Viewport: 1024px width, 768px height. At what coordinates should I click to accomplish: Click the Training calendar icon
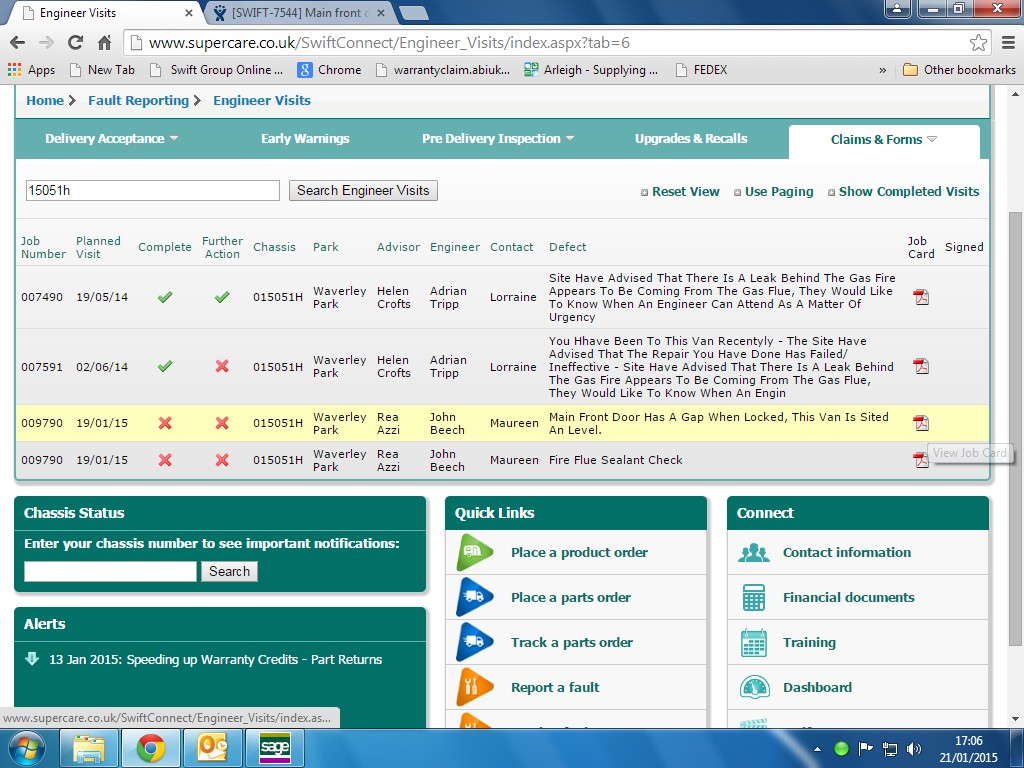[754, 643]
